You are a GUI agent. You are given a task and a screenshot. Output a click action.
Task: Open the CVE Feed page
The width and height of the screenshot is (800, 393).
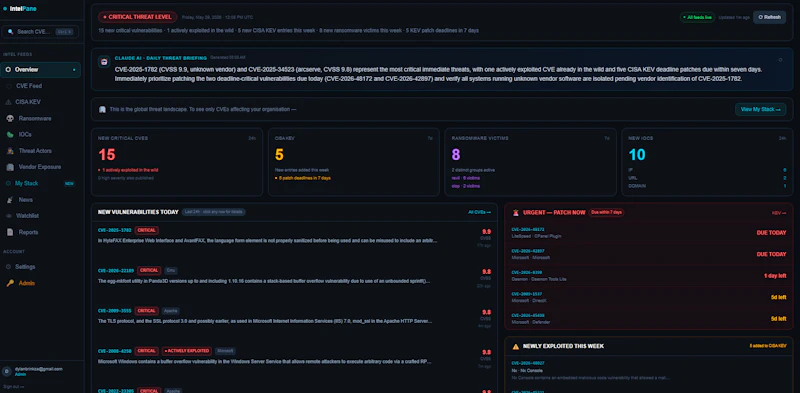coord(40,86)
